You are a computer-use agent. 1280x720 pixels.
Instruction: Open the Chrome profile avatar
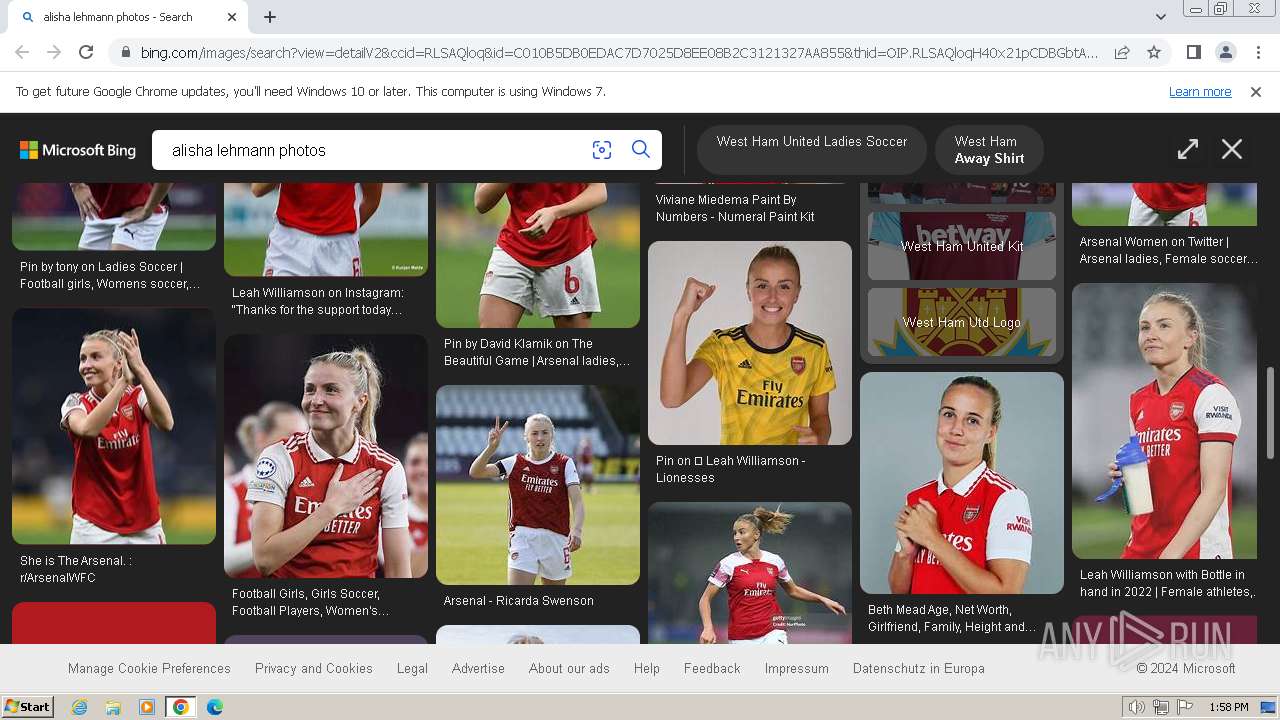click(x=1226, y=52)
